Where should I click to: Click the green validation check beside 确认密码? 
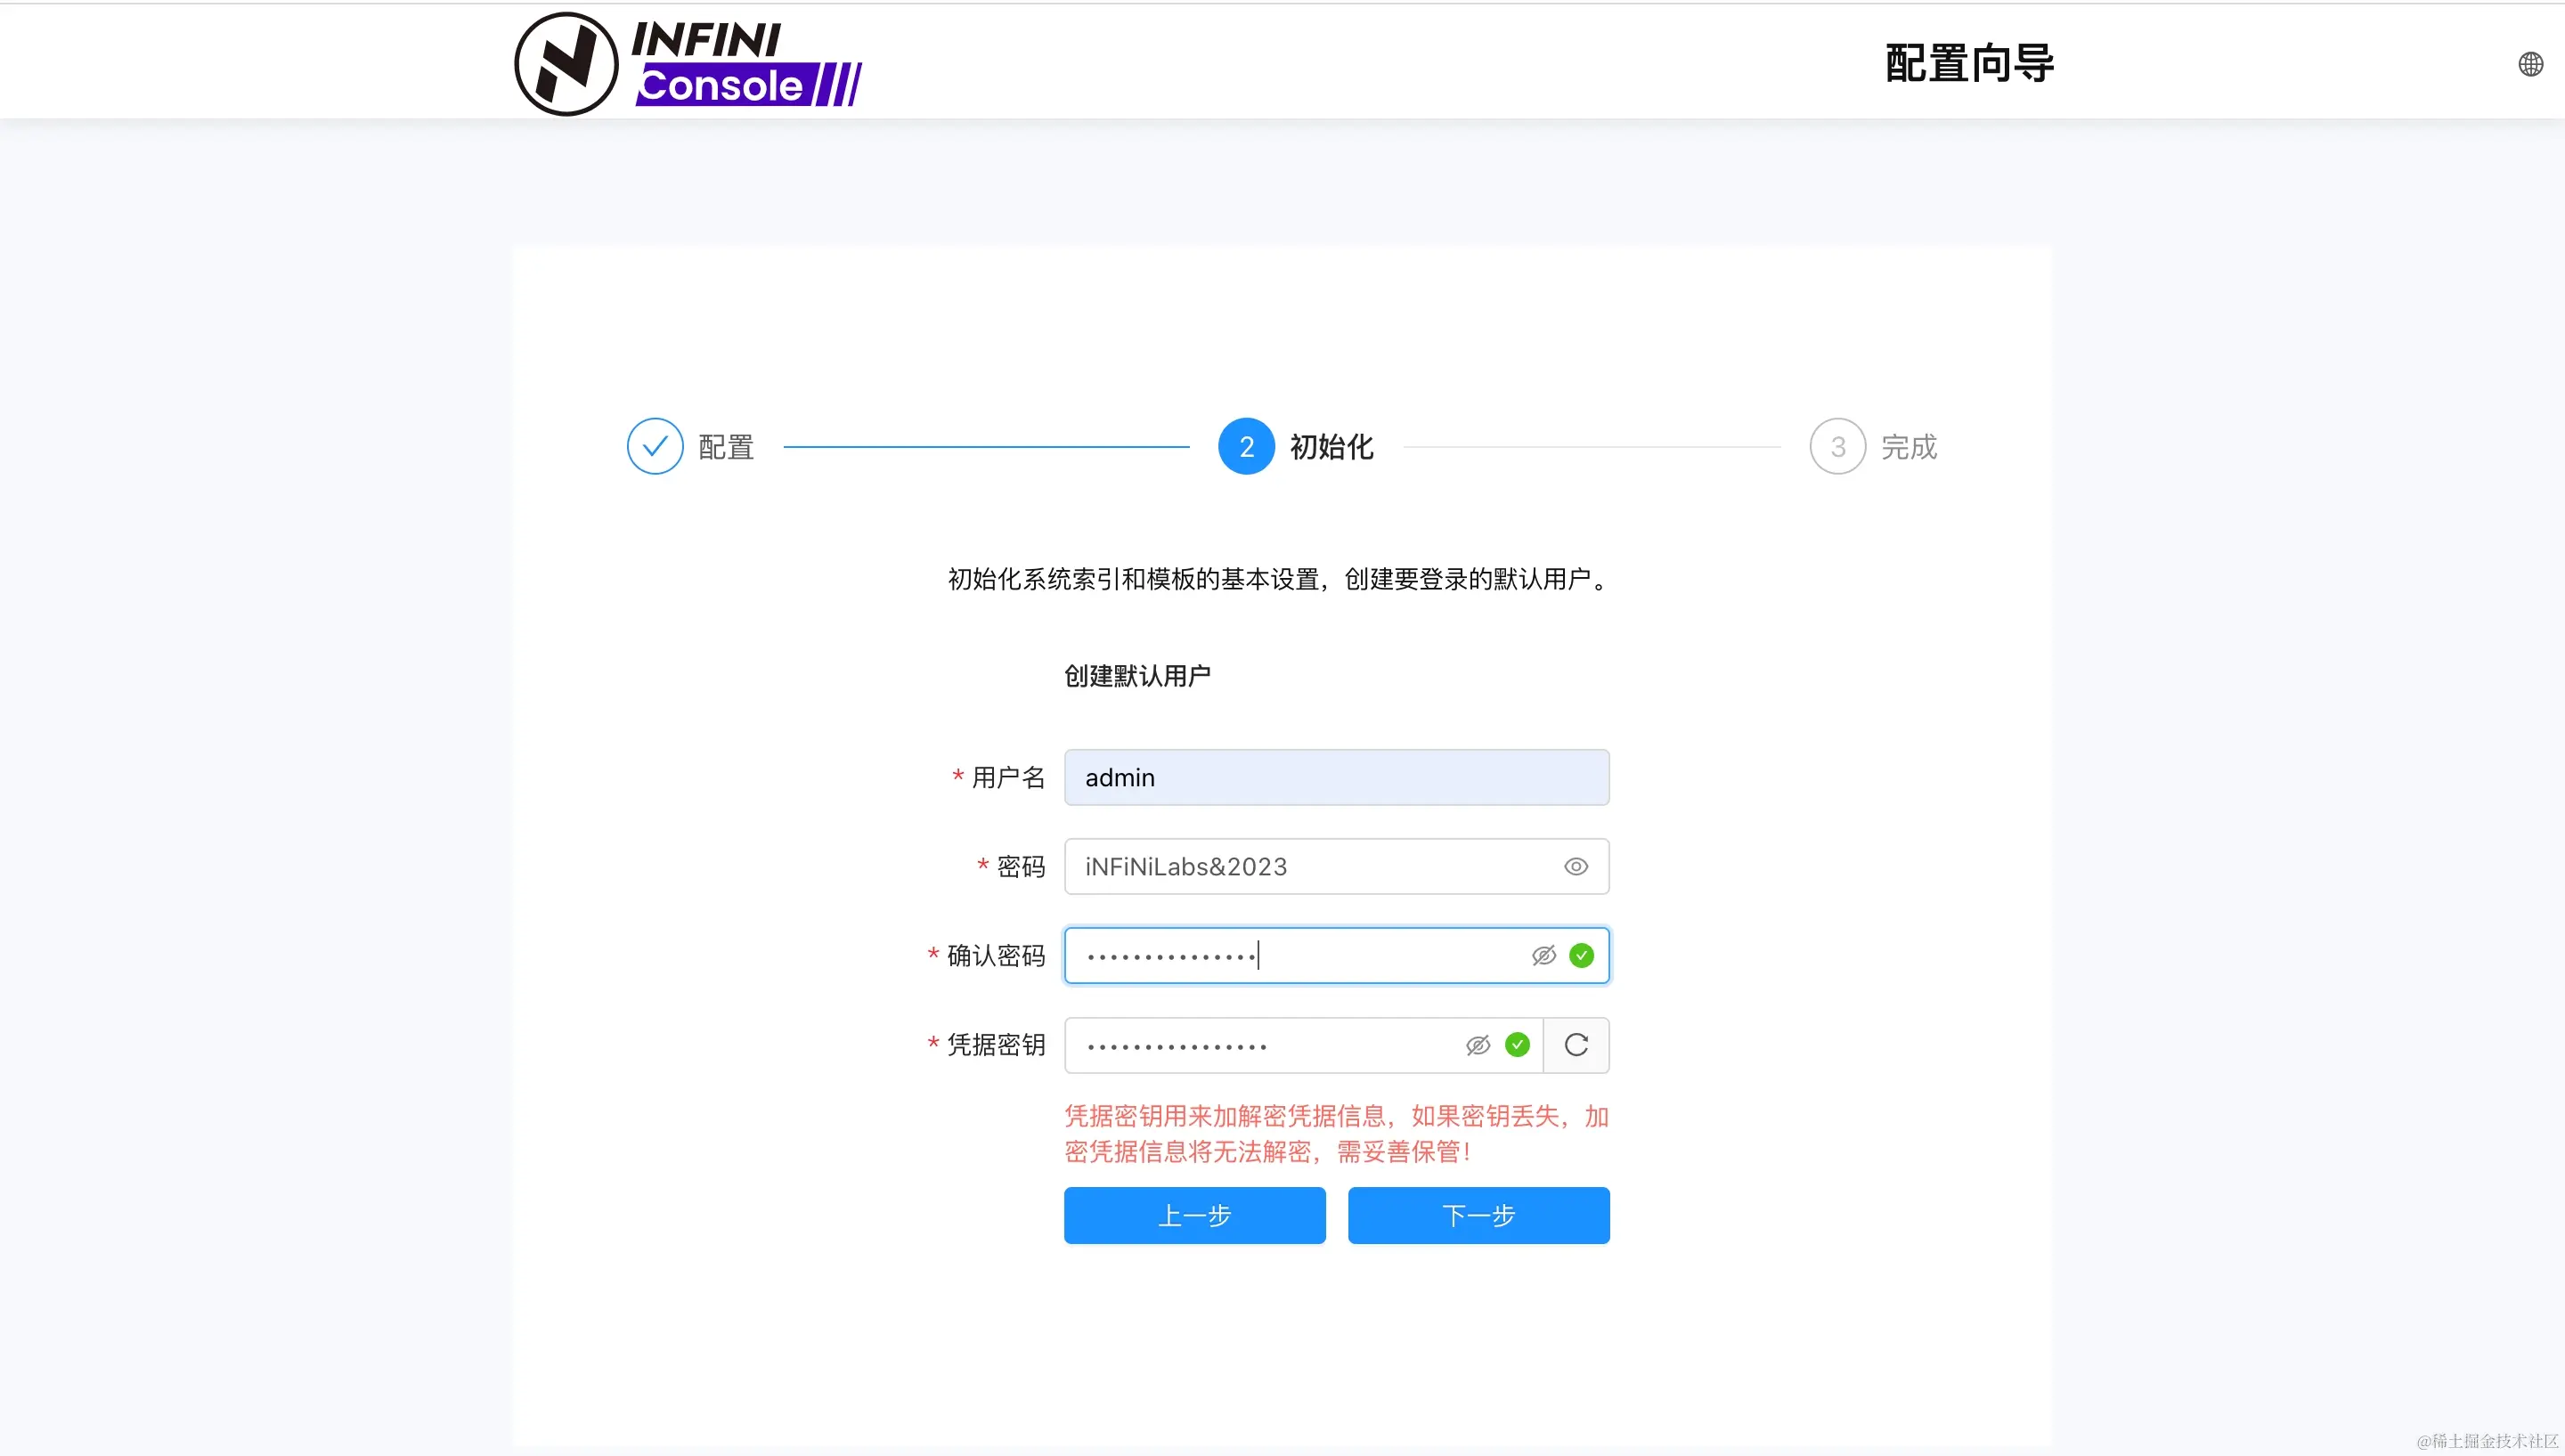point(1581,955)
